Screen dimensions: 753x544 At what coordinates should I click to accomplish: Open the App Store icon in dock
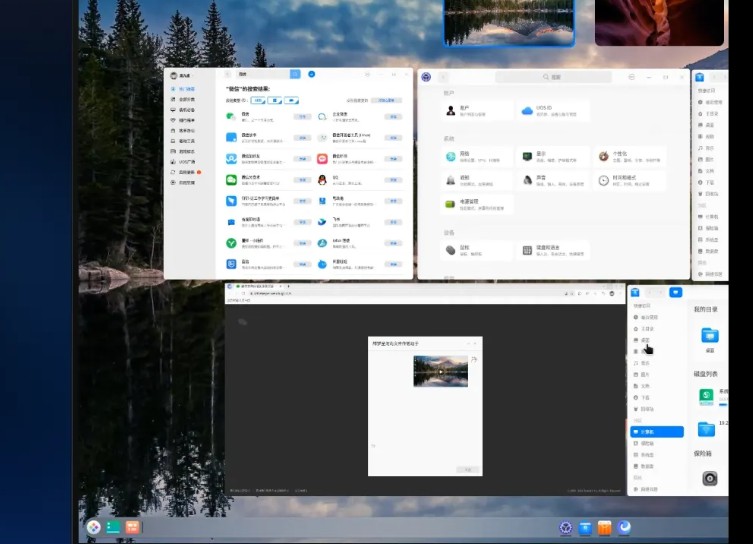[x=585, y=528]
